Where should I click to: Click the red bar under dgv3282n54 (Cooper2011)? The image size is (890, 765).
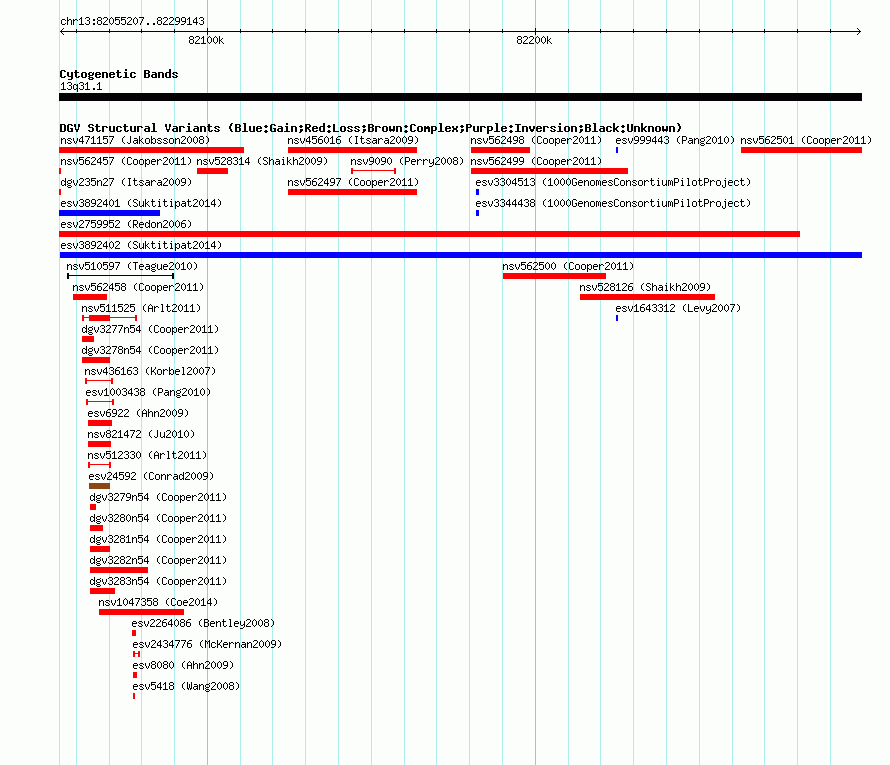coord(119,570)
